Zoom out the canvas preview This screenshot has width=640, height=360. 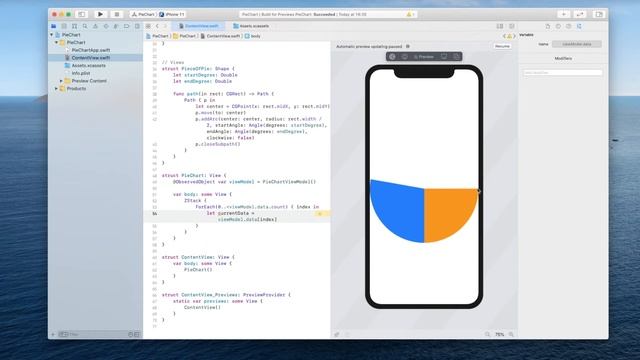pyautogui.click(x=487, y=334)
